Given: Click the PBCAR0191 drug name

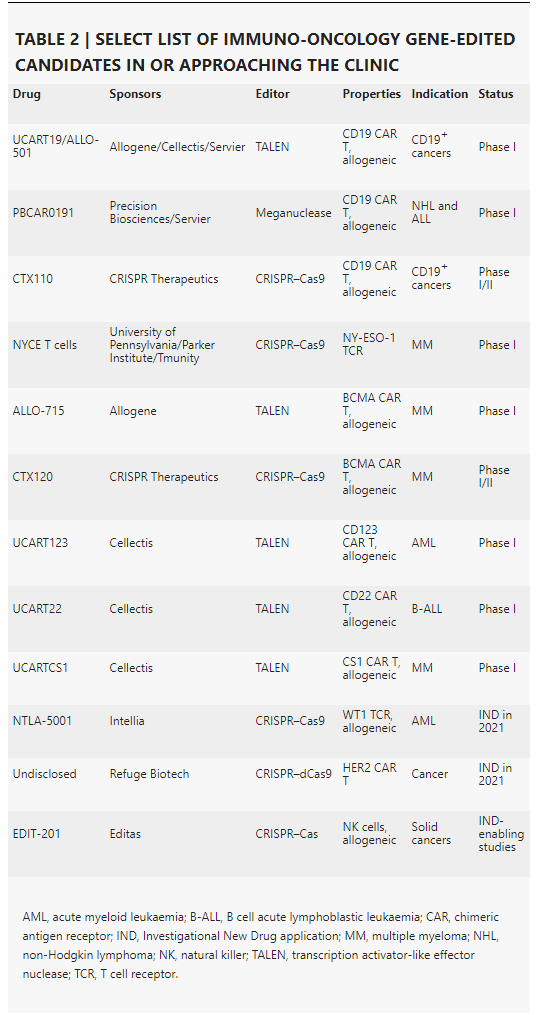Looking at the screenshot, I should pos(43,213).
